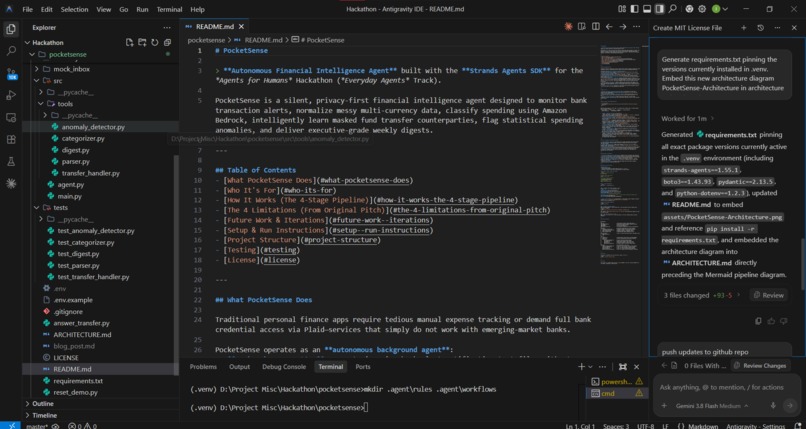Image resolution: width=806 pixels, height=429 pixels.
Task: Refresh the Explorer file tree
Action: click(x=154, y=43)
